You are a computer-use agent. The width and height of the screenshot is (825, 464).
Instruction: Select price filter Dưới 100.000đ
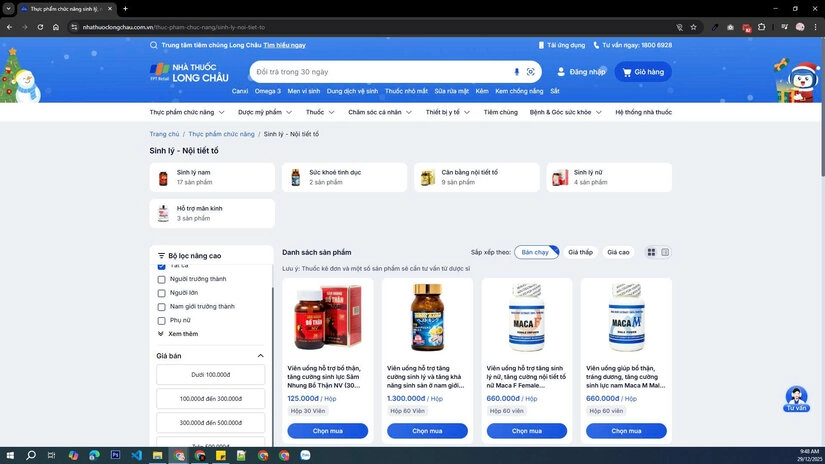tap(210, 375)
